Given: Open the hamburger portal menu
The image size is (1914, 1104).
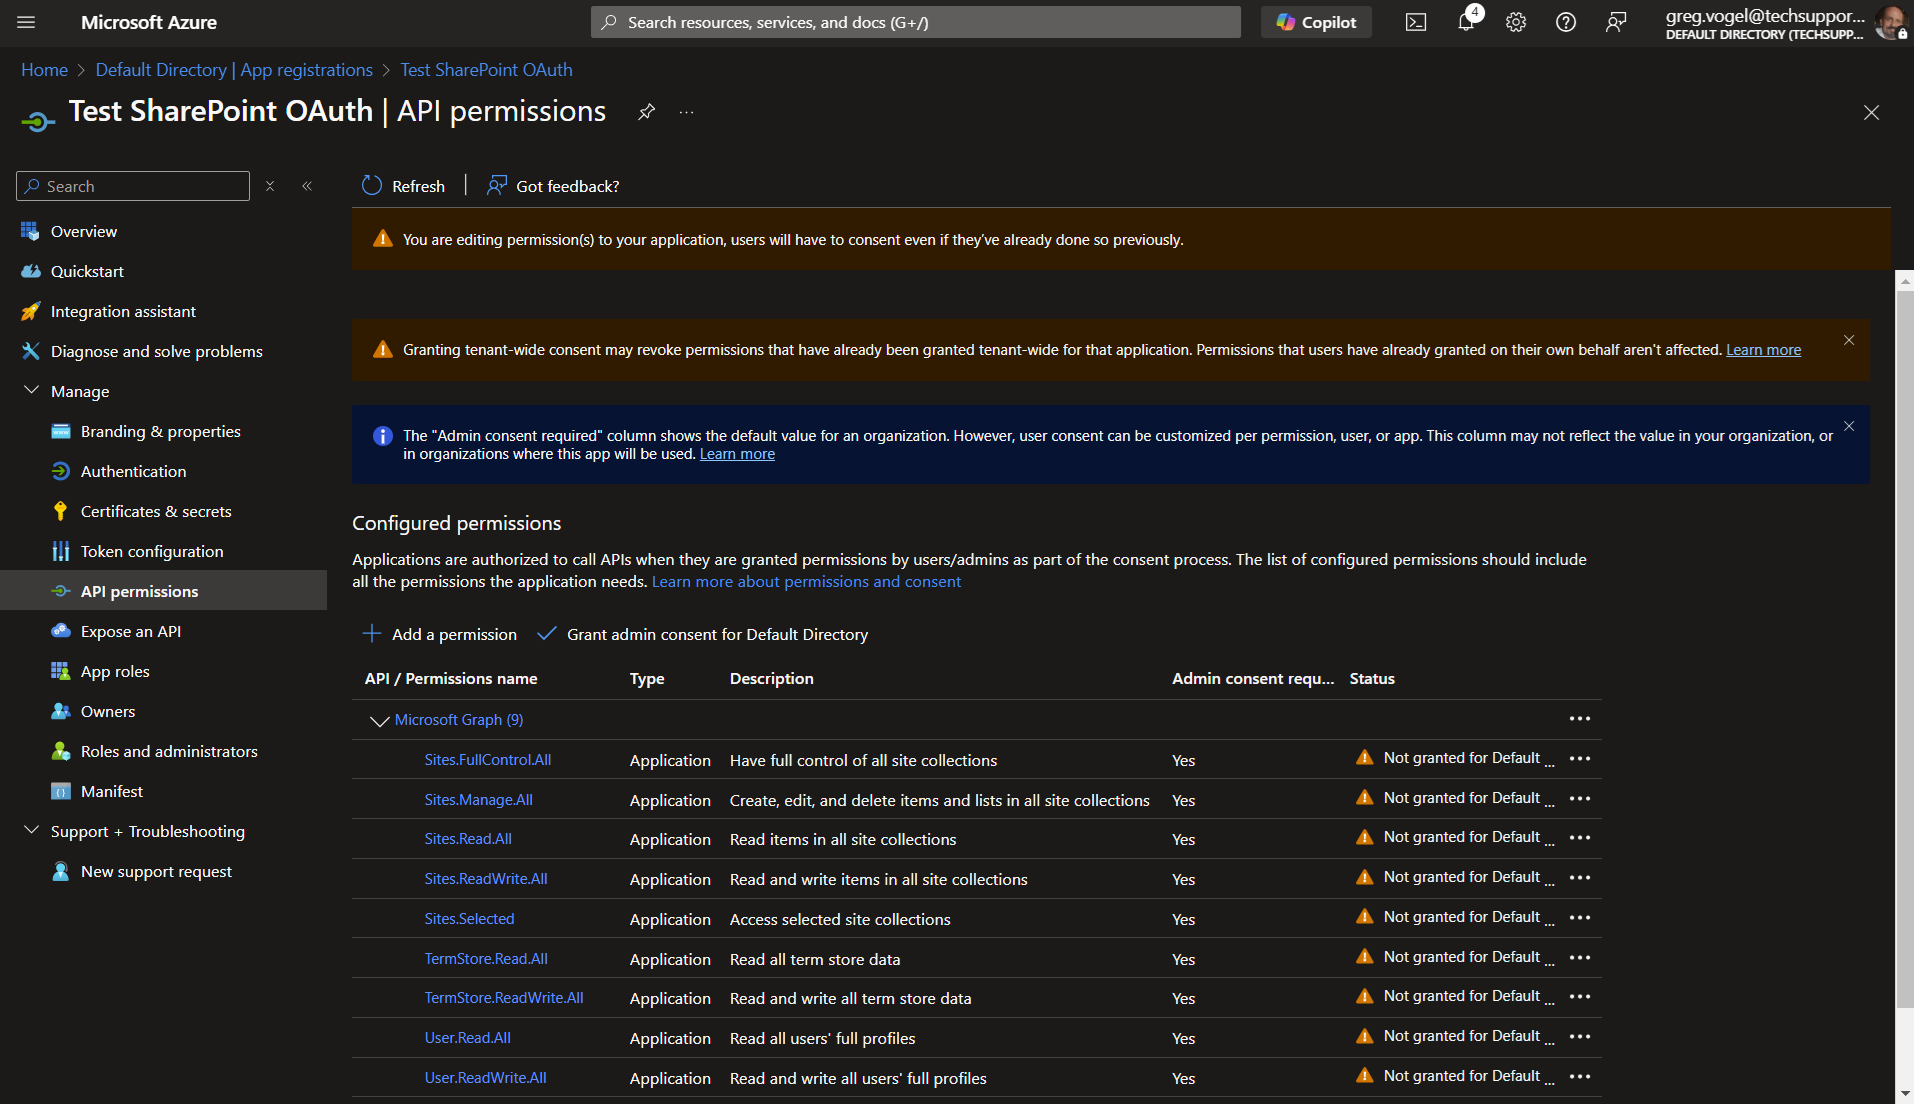Looking at the screenshot, I should pyautogui.click(x=27, y=22).
